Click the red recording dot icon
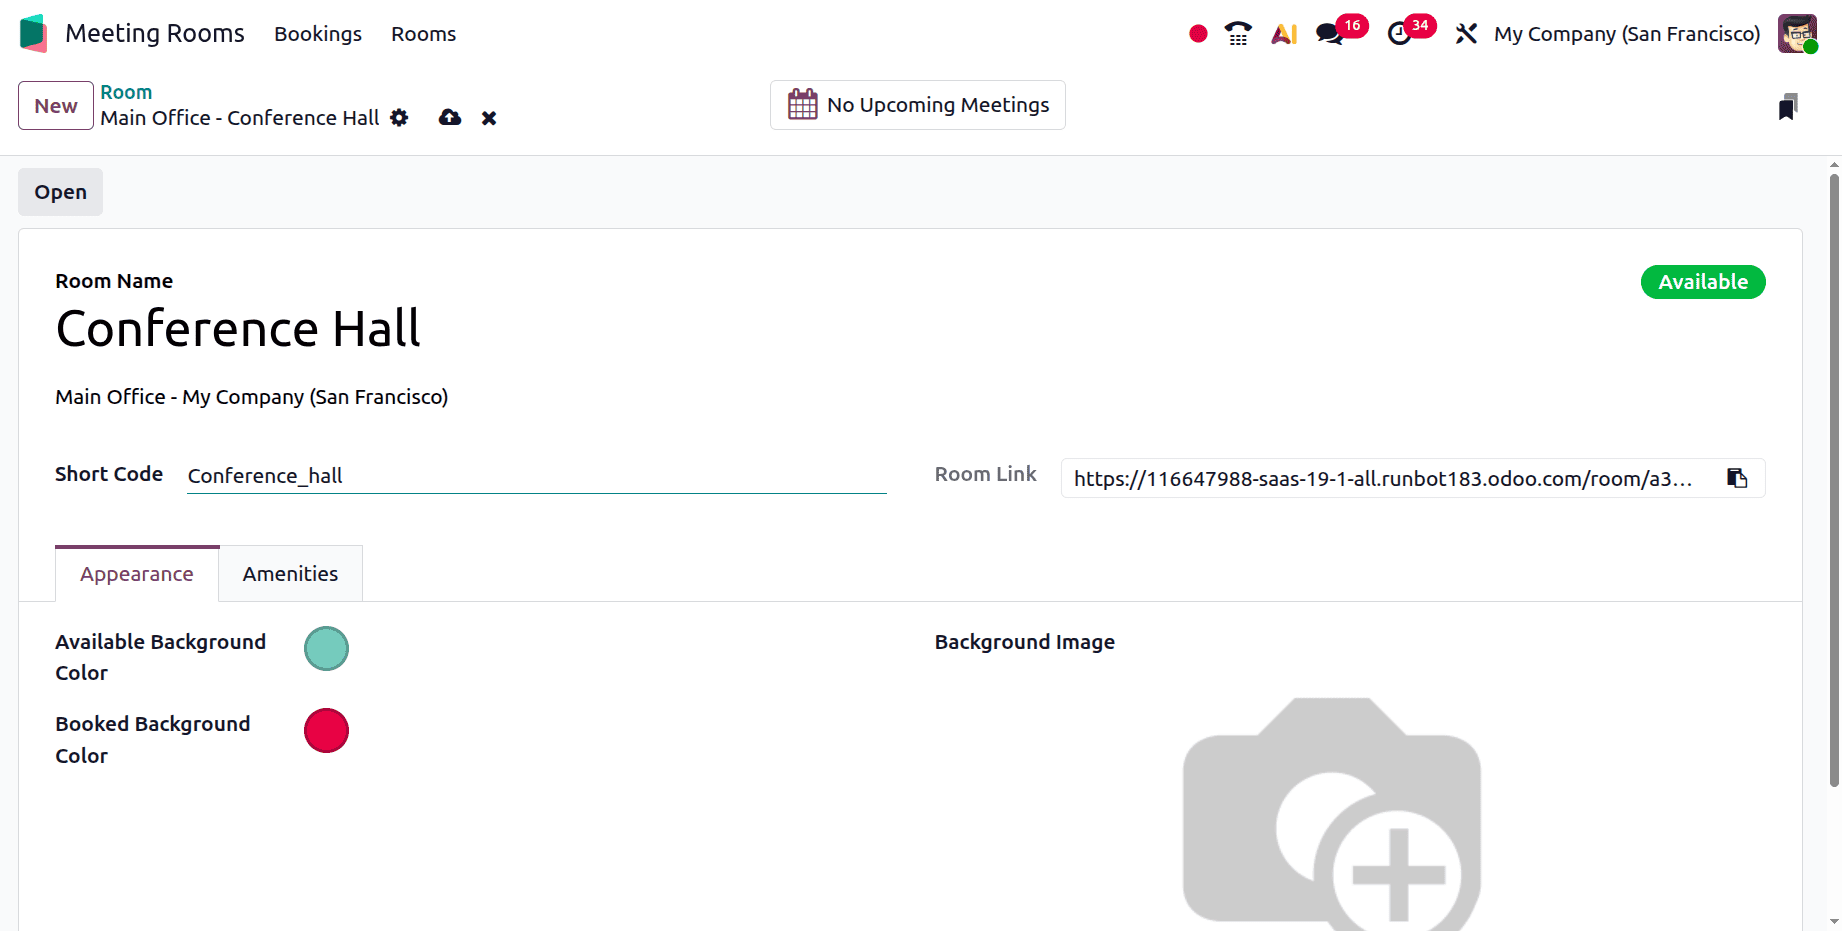Viewport: 1842px width, 931px height. tap(1198, 34)
